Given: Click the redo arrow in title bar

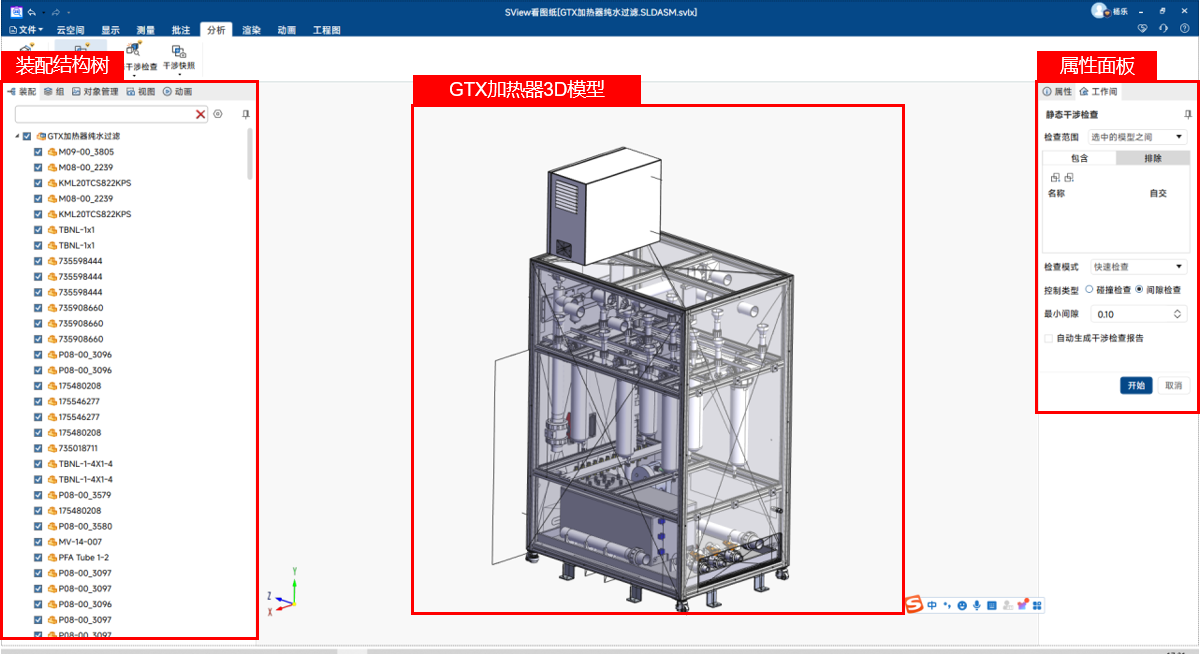Looking at the screenshot, I should [x=54, y=12].
